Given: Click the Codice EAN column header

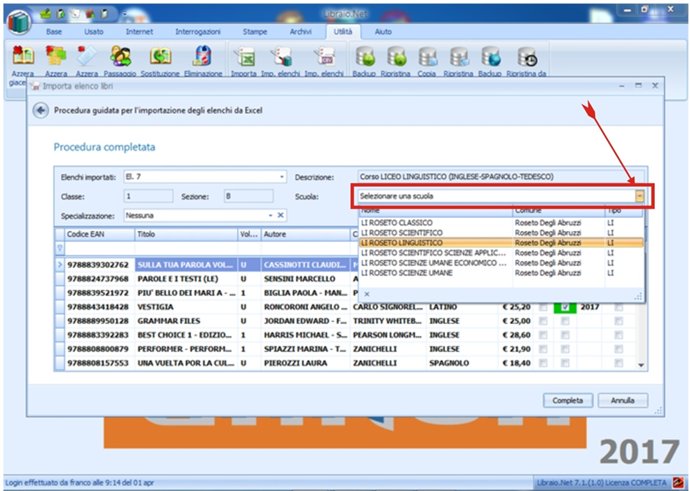Looking at the screenshot, I should [x=99, y=234].
